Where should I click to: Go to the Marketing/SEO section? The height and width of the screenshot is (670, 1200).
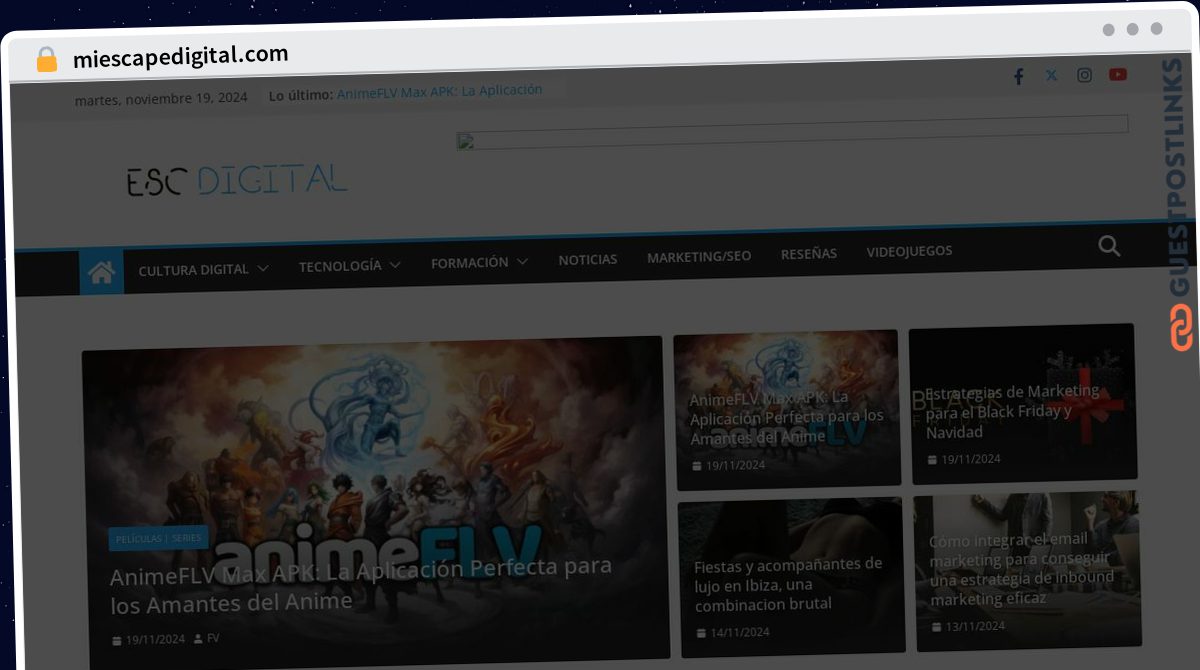(x=699, y=257)
